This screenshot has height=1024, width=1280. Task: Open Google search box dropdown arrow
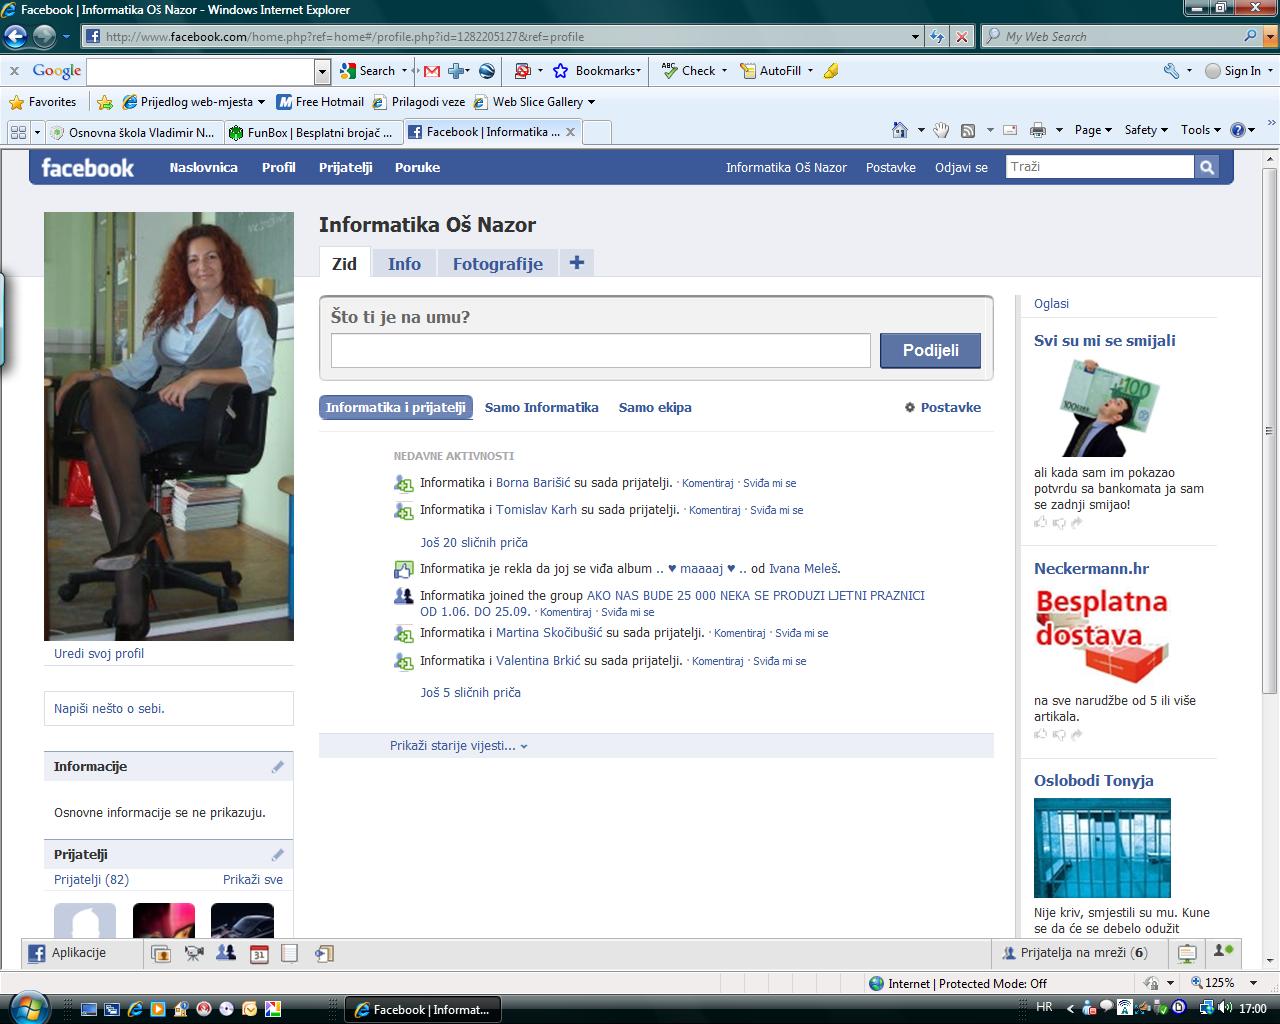[322, 71]
